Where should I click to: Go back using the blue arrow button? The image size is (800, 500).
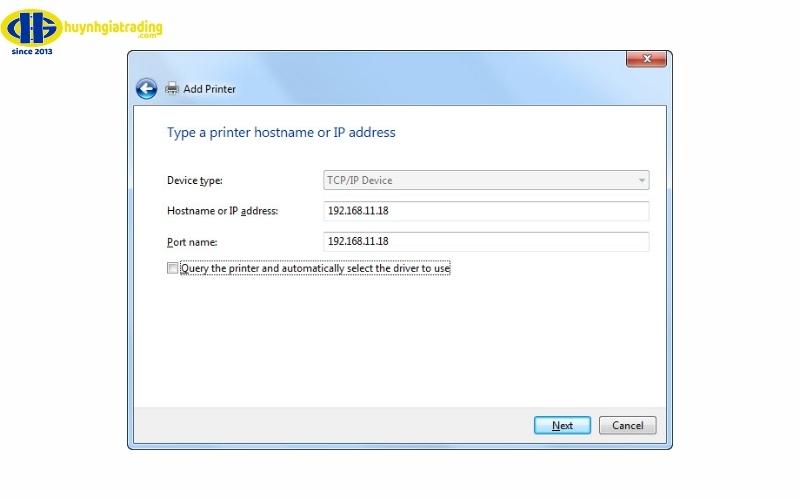pos(146,89)
